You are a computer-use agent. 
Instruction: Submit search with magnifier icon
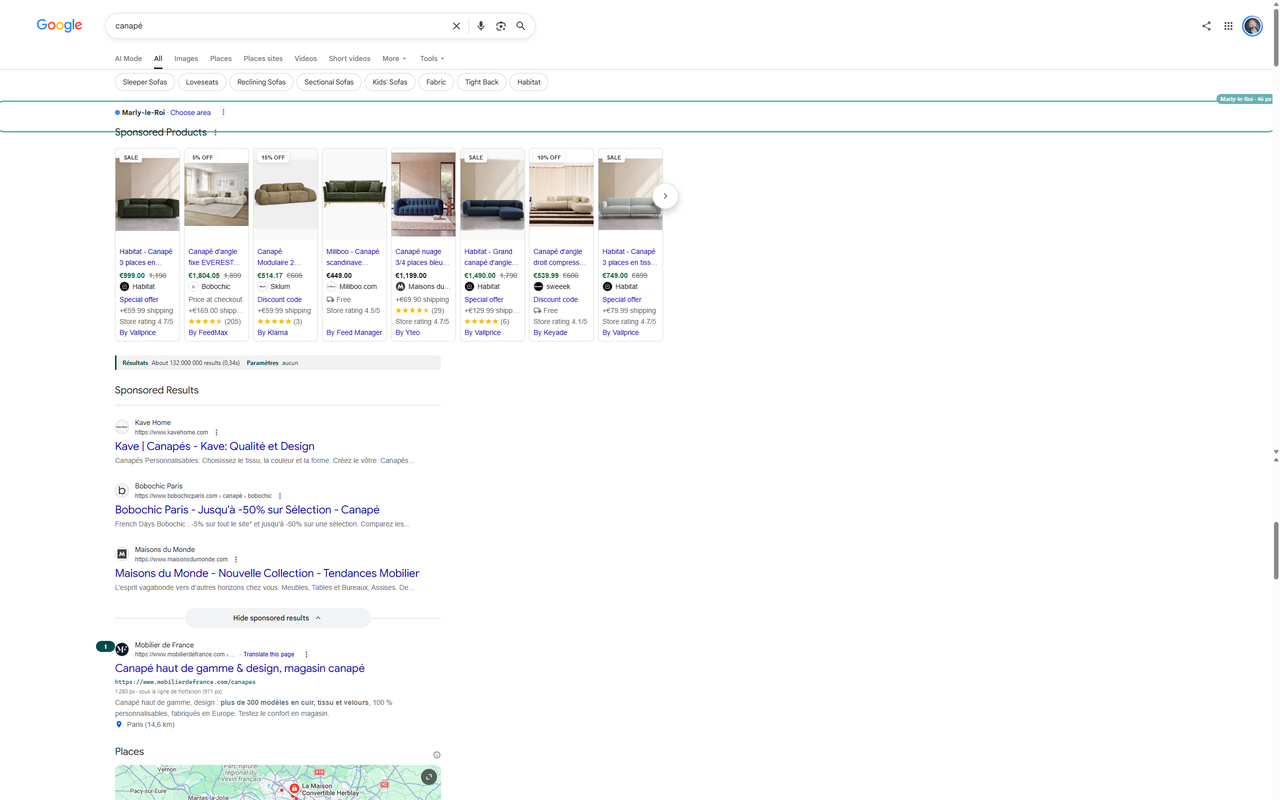521,26
